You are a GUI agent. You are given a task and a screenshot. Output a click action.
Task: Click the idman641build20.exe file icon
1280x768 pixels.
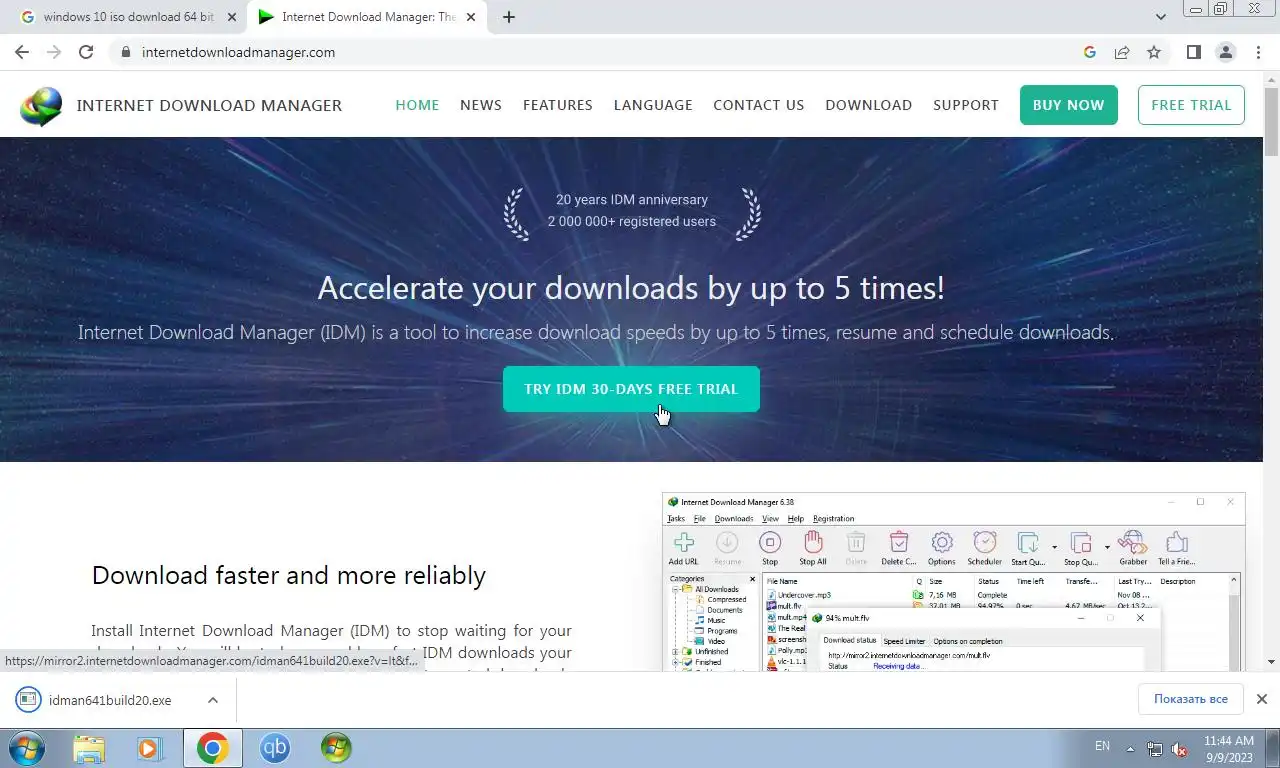point(28,700)
